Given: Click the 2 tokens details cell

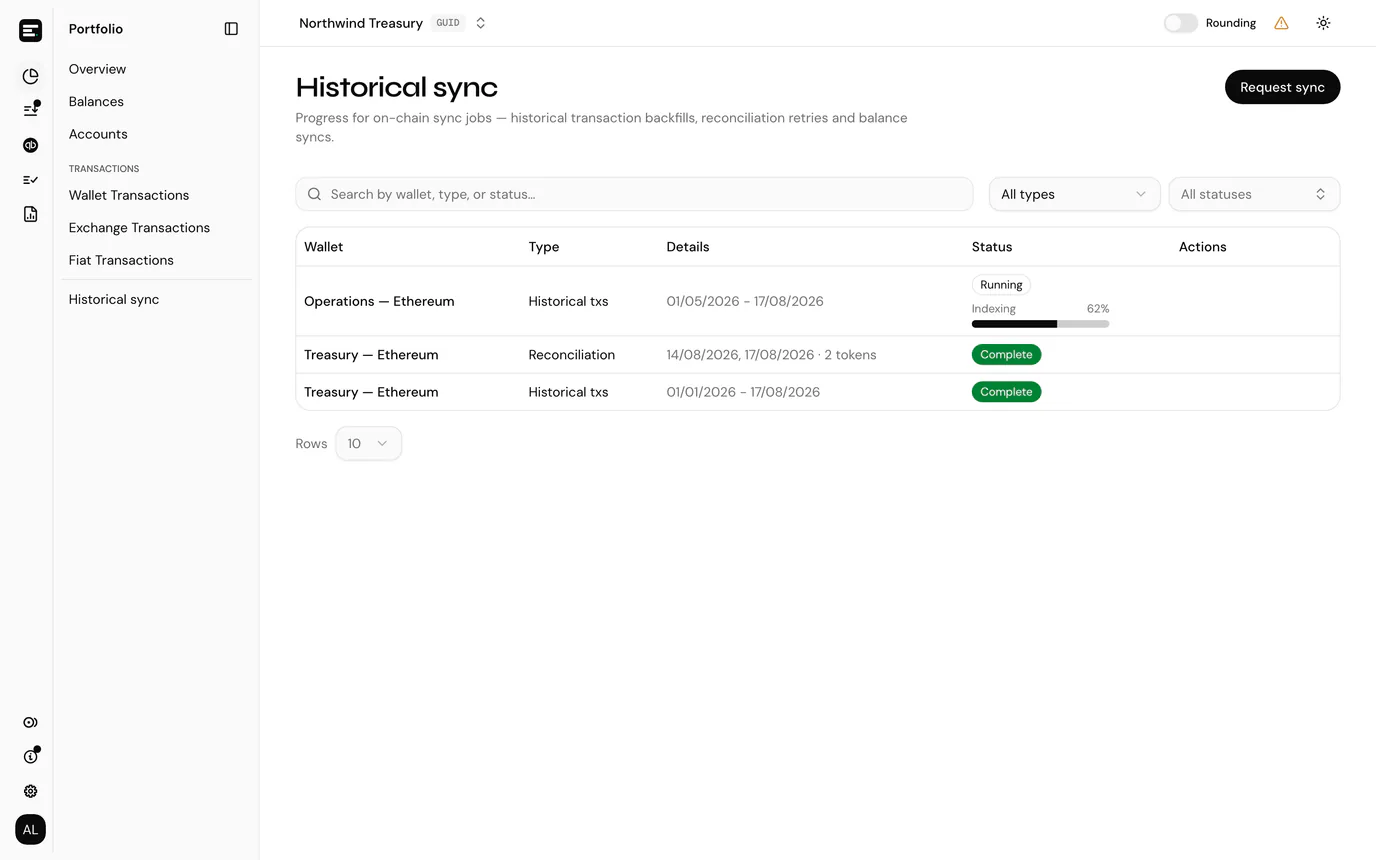Looking at the screenshot, I should point(771,355).
